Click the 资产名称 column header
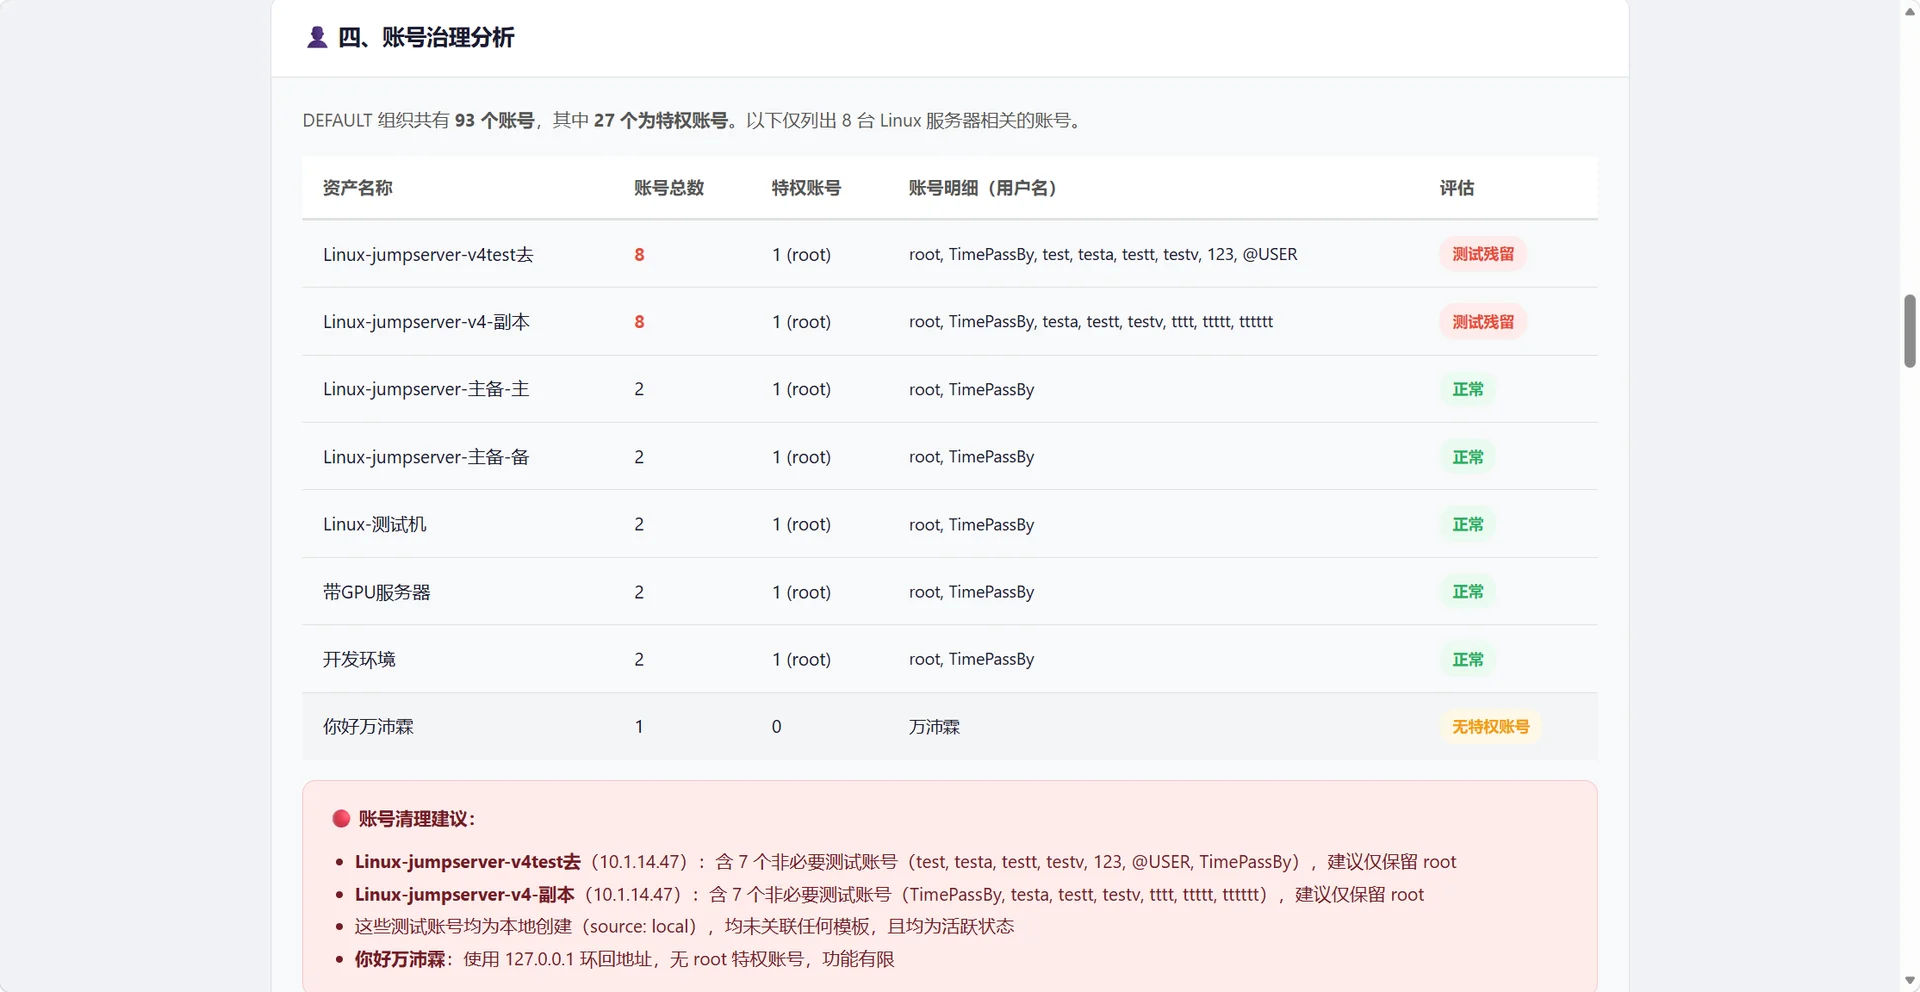Image resolution: width=1920 pixels, height=992 pixels. tap(357, 188)
